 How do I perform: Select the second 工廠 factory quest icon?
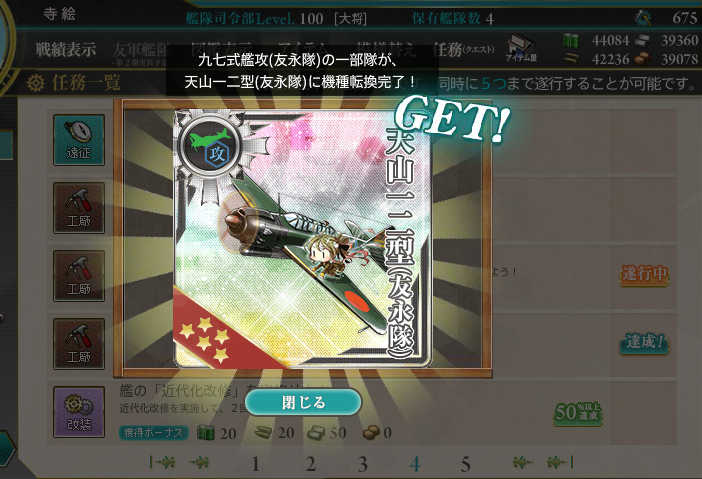[x=79, y=276]
